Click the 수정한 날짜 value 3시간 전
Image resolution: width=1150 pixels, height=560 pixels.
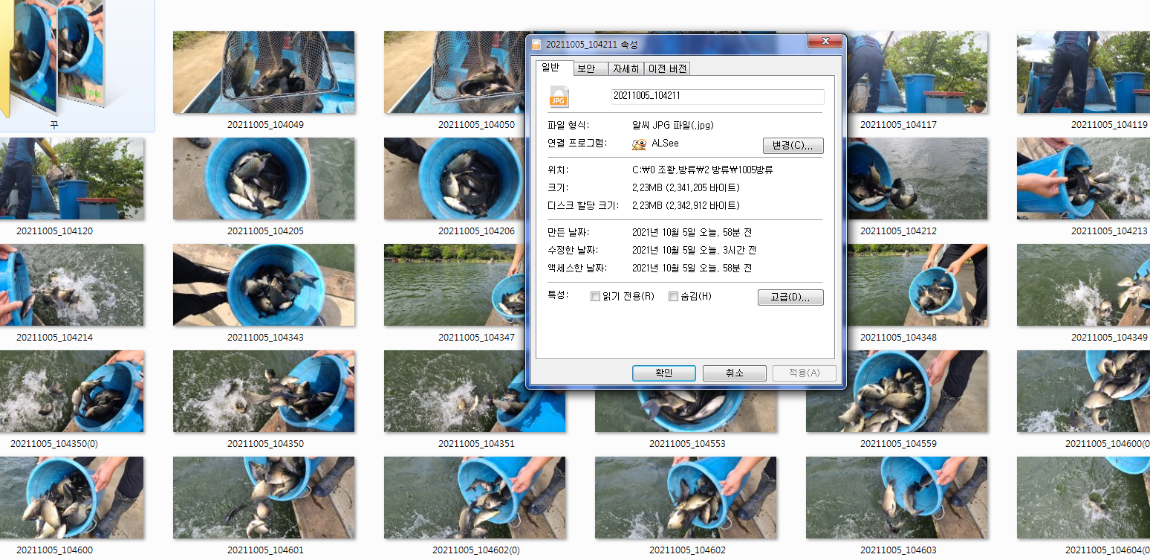(x=695, y=251)
